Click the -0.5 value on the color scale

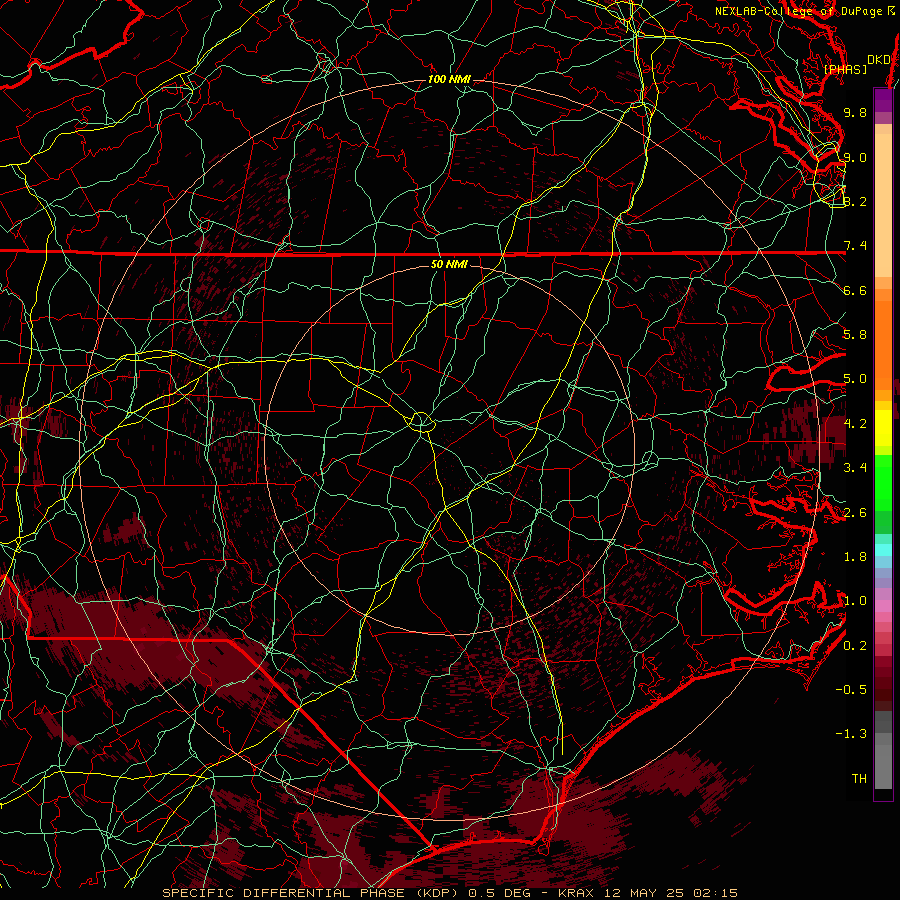[x=851, y=690]
